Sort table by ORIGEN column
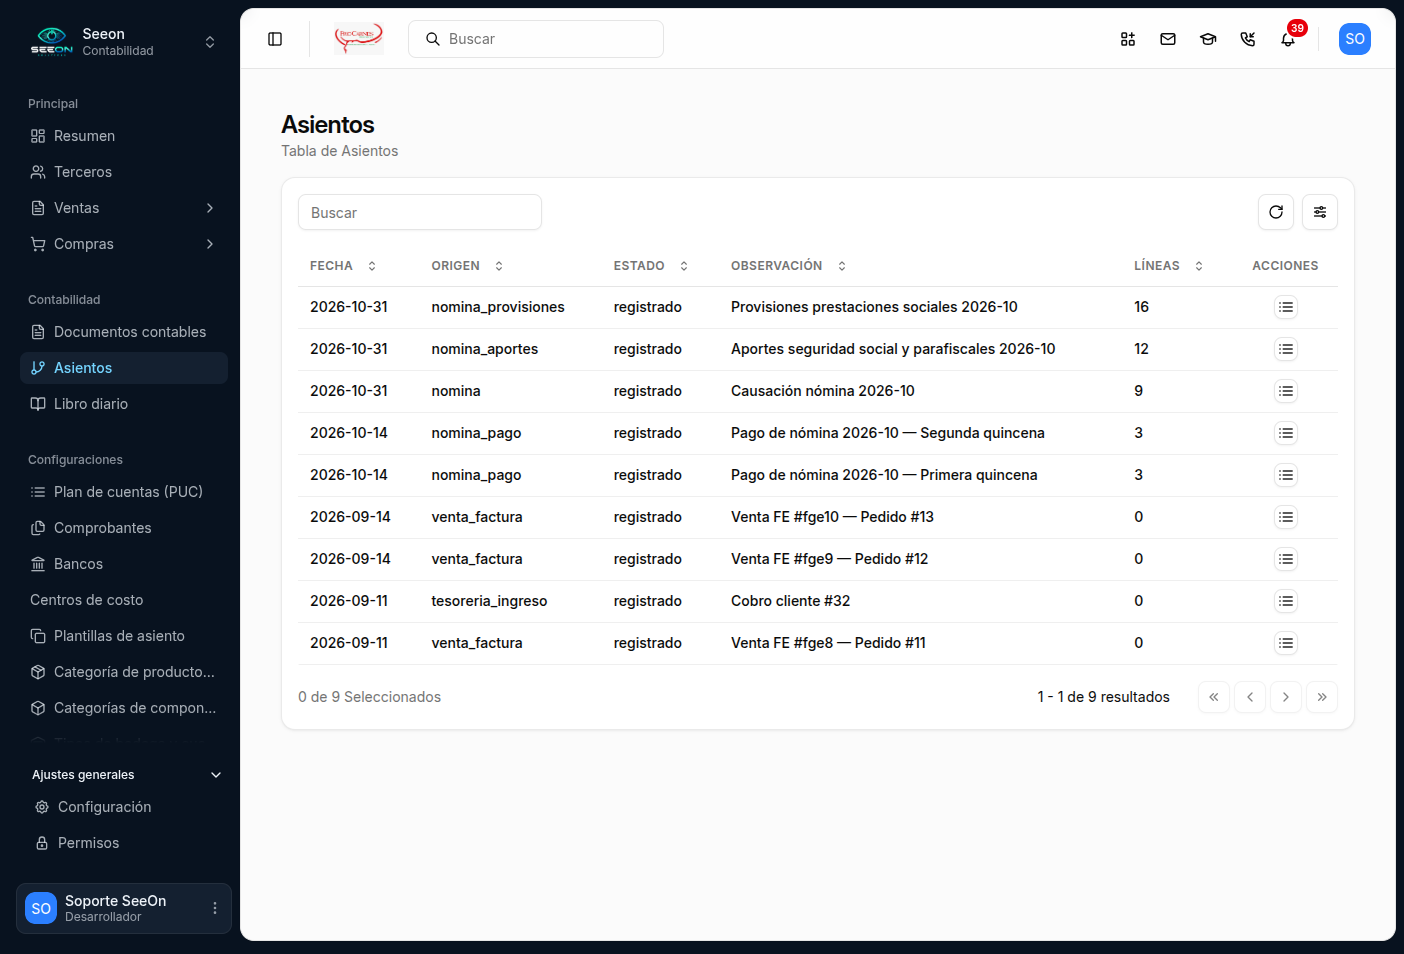 point(467,266)
